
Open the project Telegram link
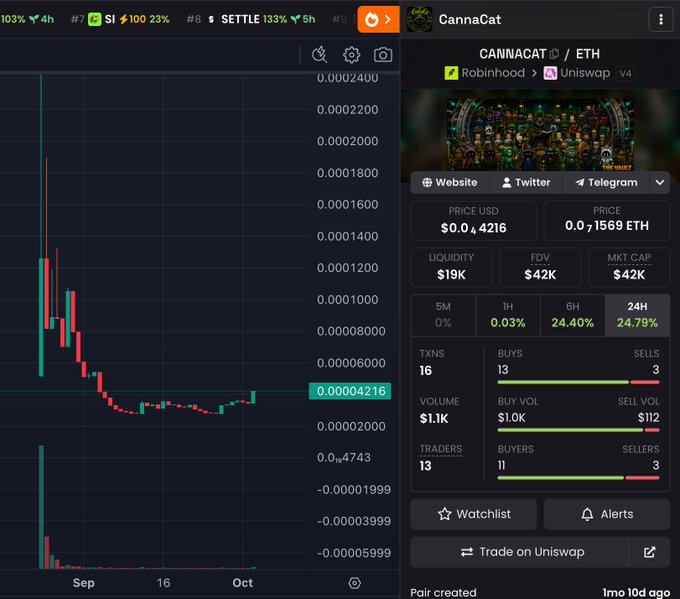tap(606, 183)
